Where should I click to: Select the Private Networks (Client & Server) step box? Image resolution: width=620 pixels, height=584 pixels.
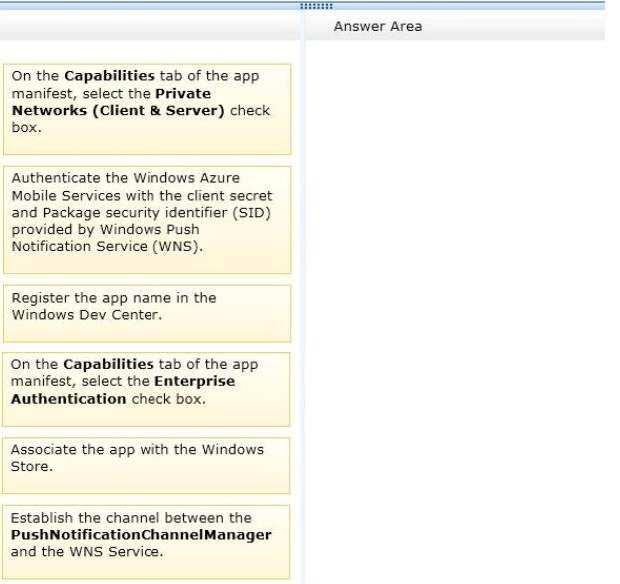click(147, 109)
